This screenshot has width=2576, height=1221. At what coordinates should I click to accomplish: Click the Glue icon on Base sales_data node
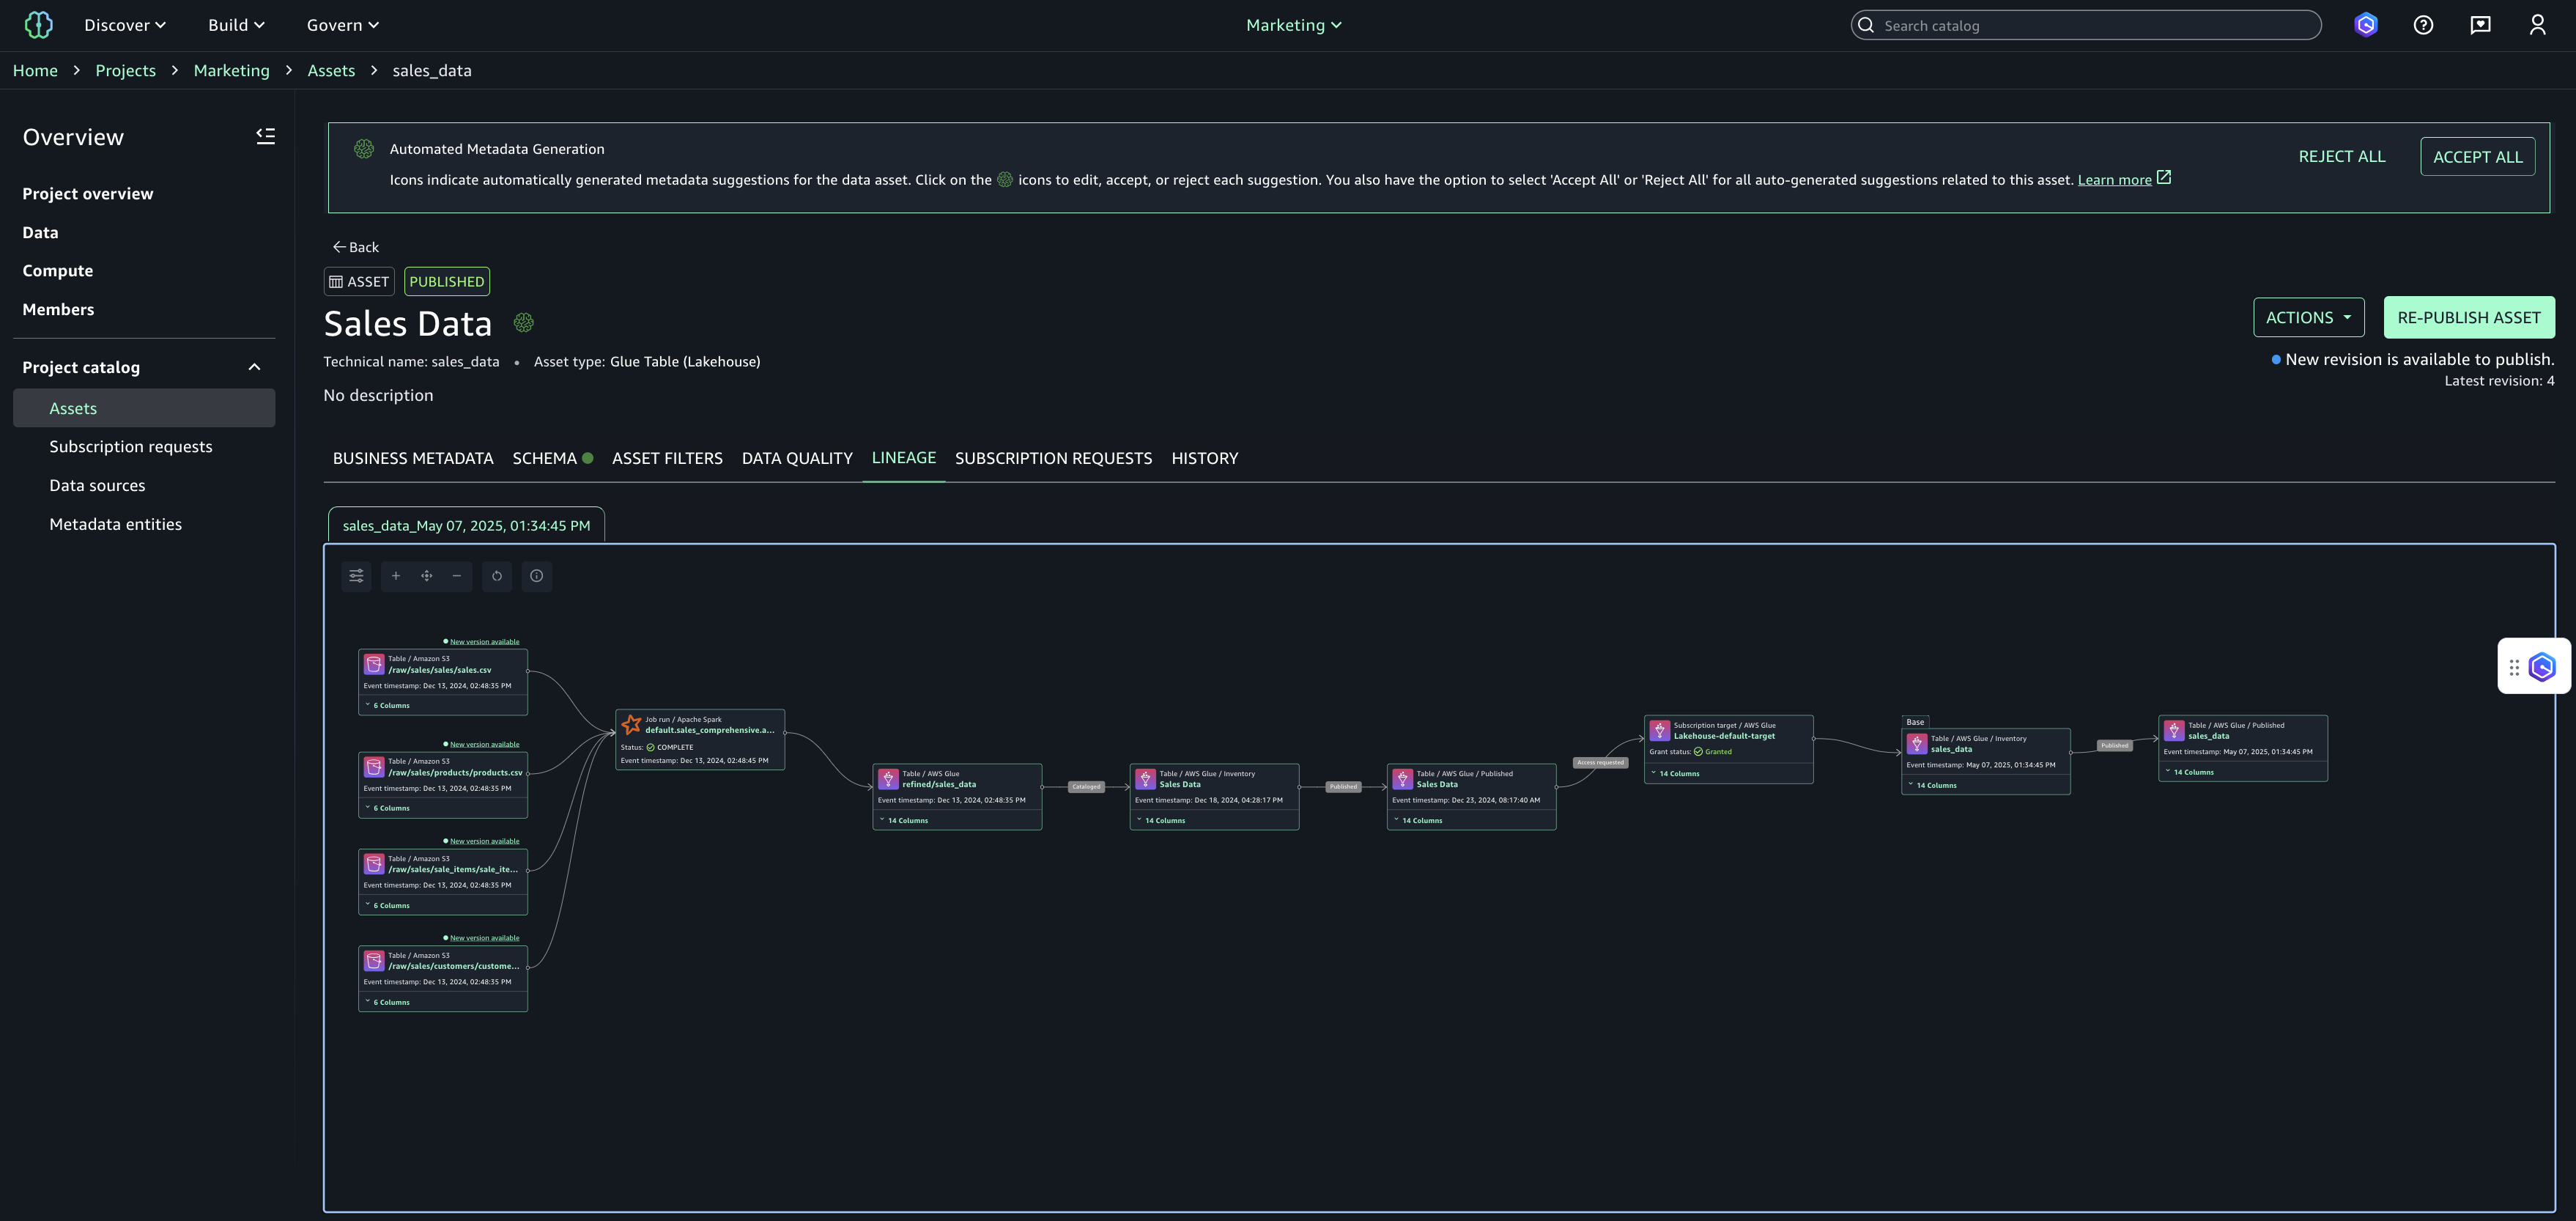click(x=1917, y=744)
